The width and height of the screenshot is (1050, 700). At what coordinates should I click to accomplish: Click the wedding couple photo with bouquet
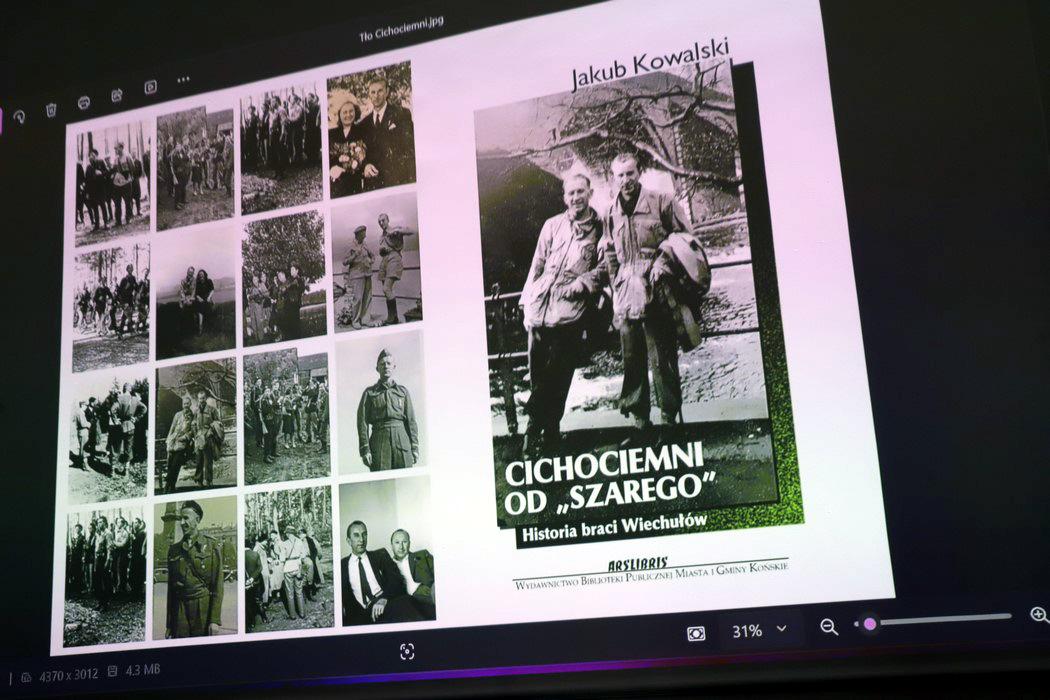click(x=371, y=129)
